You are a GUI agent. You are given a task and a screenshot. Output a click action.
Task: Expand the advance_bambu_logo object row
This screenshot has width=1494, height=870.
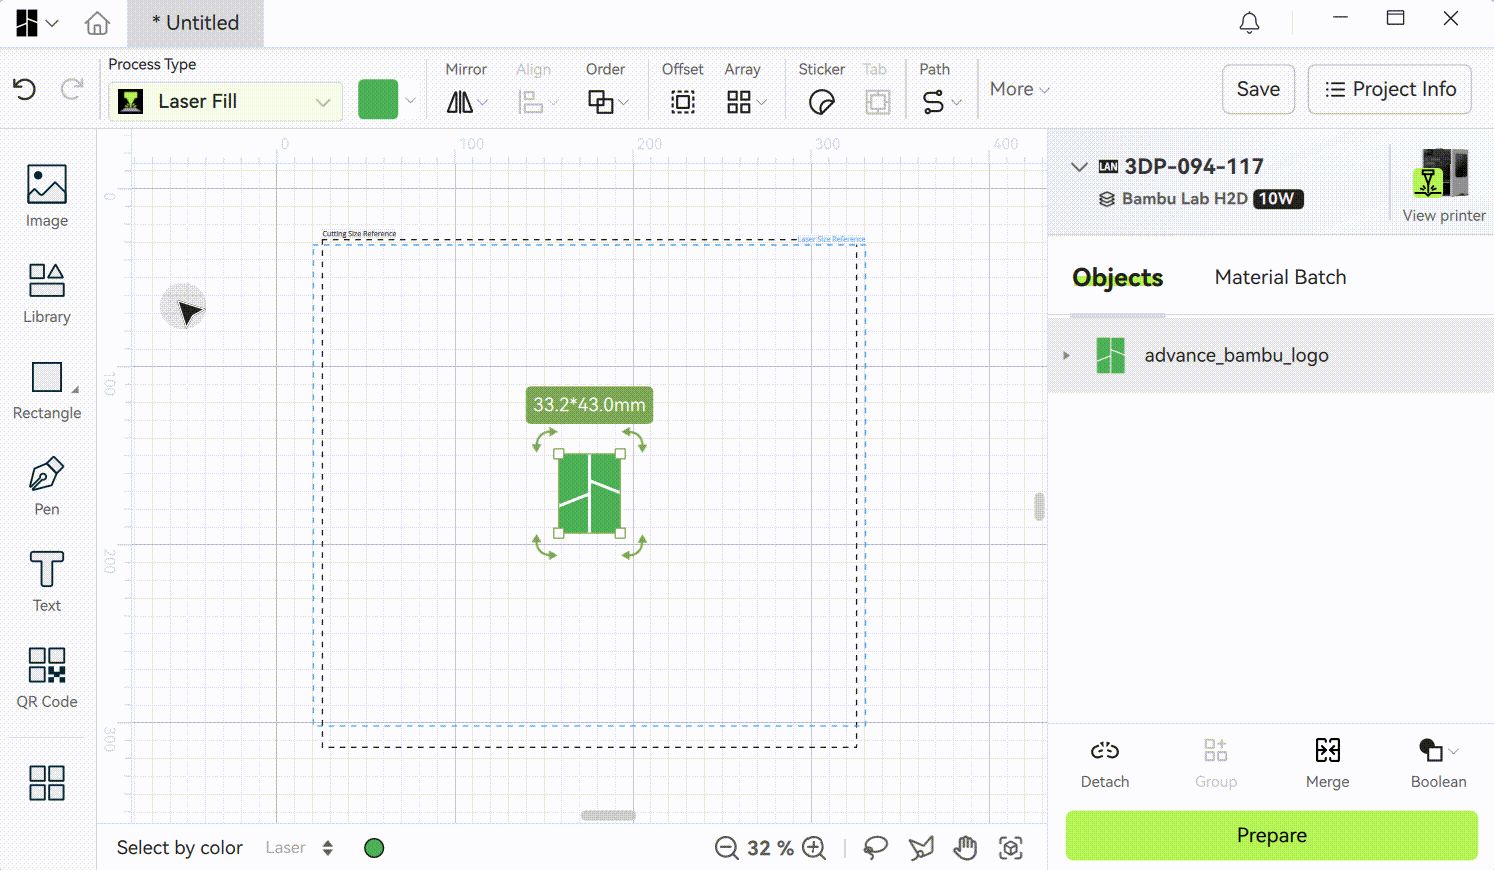tap(1066, 355)
